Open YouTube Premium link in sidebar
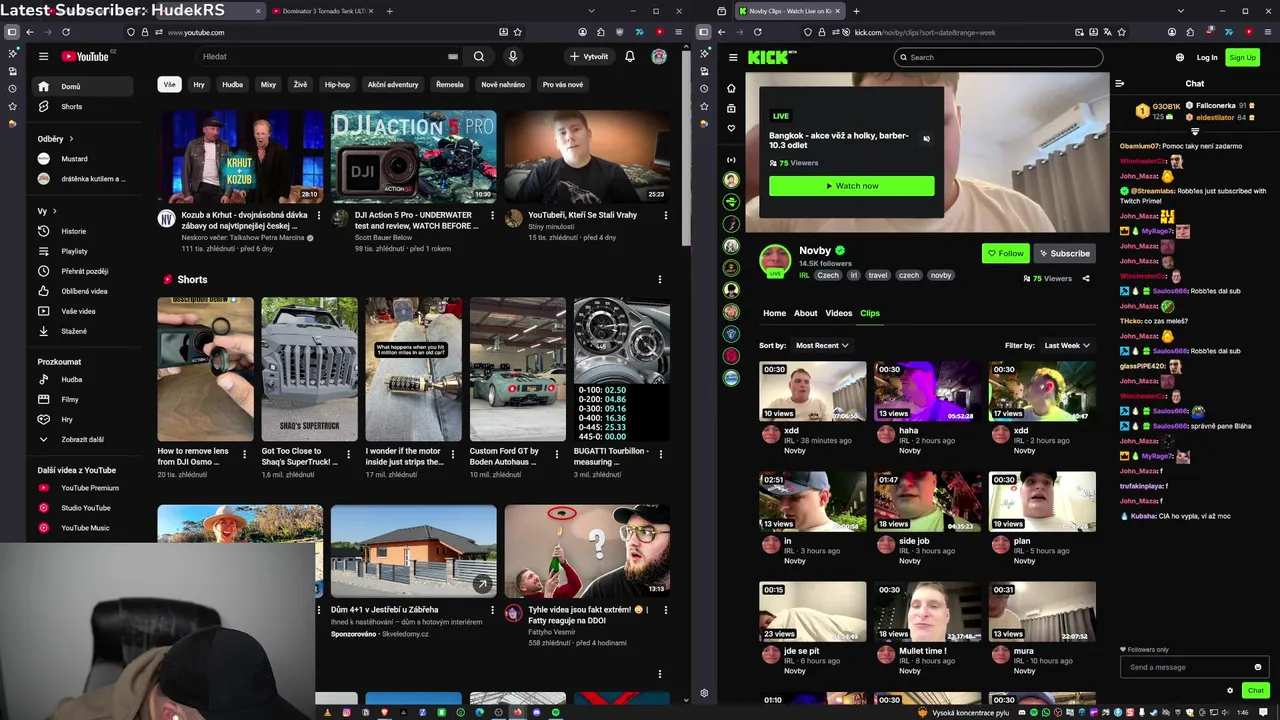The image size is (1280, 720). pos(84,488)
